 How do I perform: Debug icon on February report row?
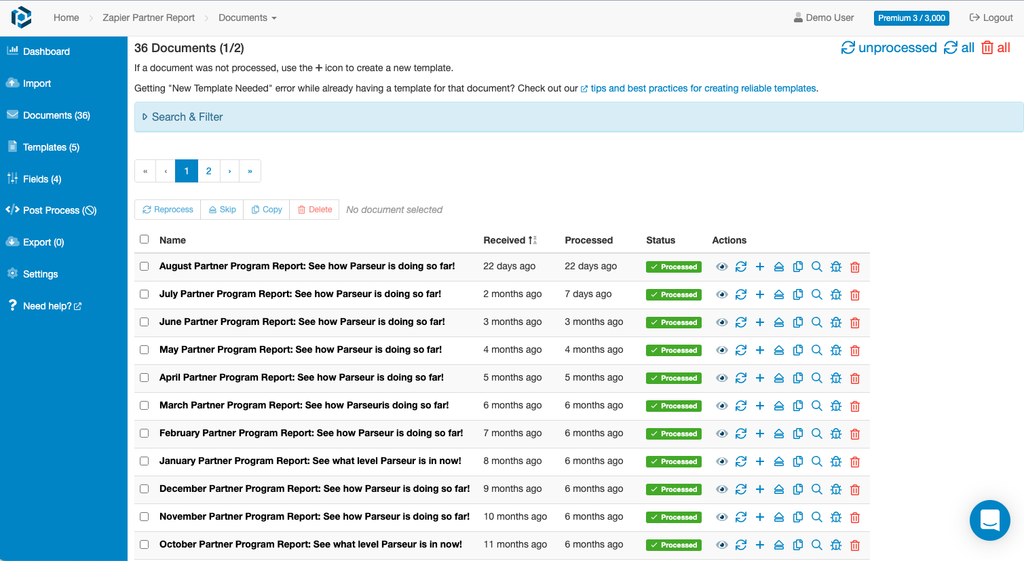click(836, 434)
